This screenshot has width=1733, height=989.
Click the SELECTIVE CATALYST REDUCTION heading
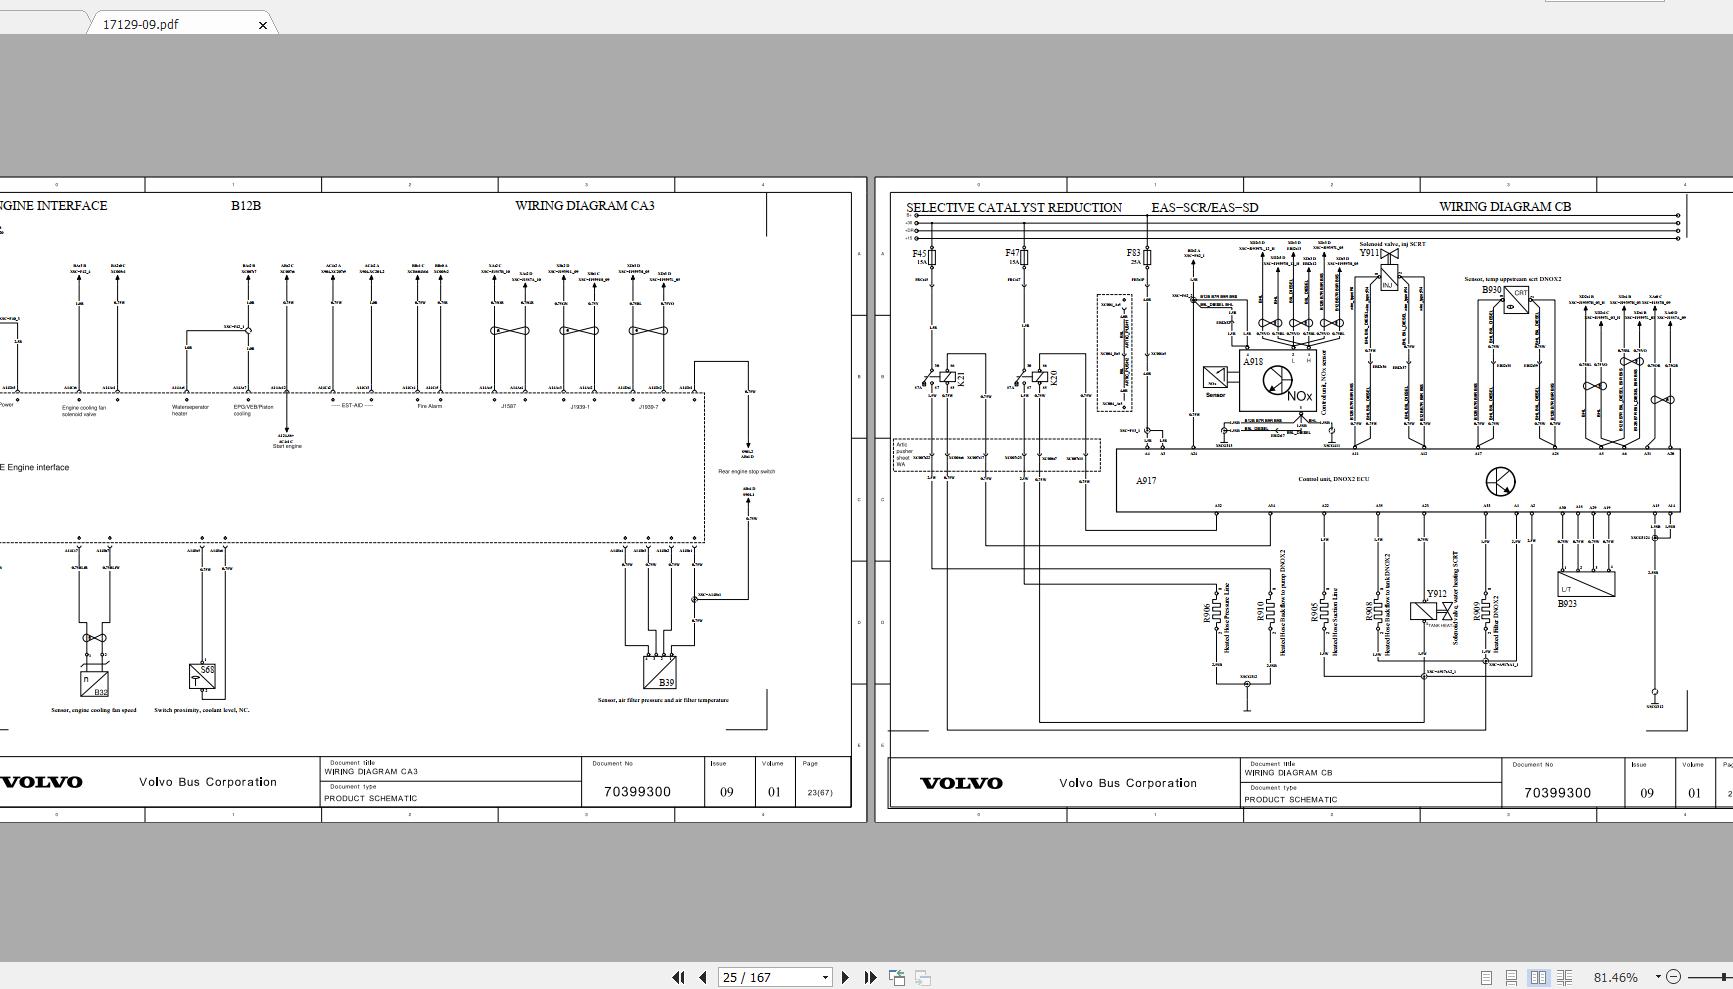tap(1014, 207)
